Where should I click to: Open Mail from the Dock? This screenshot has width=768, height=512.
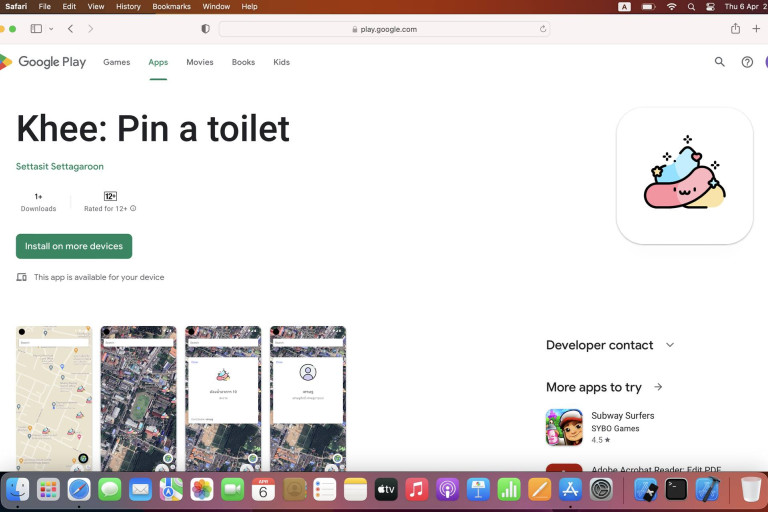pyautogui.click(x=141, y=489)
